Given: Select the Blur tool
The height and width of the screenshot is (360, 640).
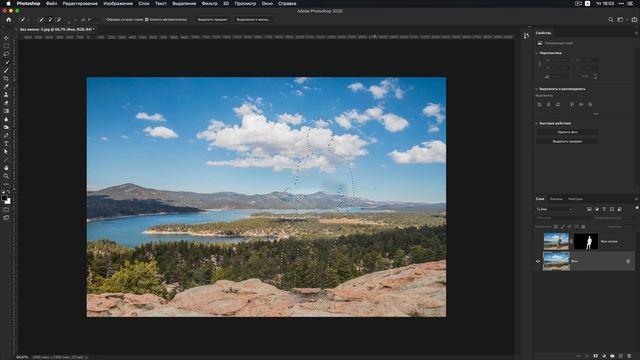Looking at the screenshot, I should click(6, 119).
